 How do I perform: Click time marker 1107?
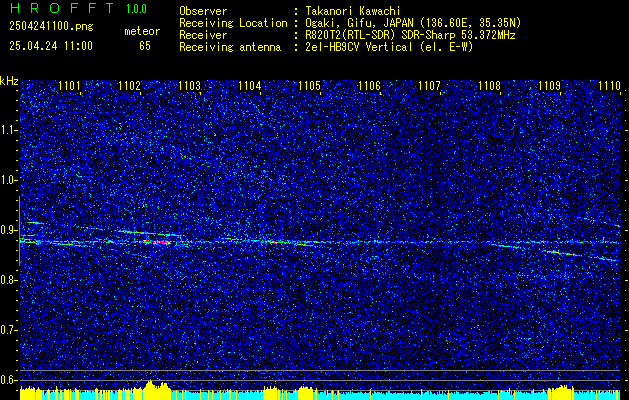coord(429,86)
